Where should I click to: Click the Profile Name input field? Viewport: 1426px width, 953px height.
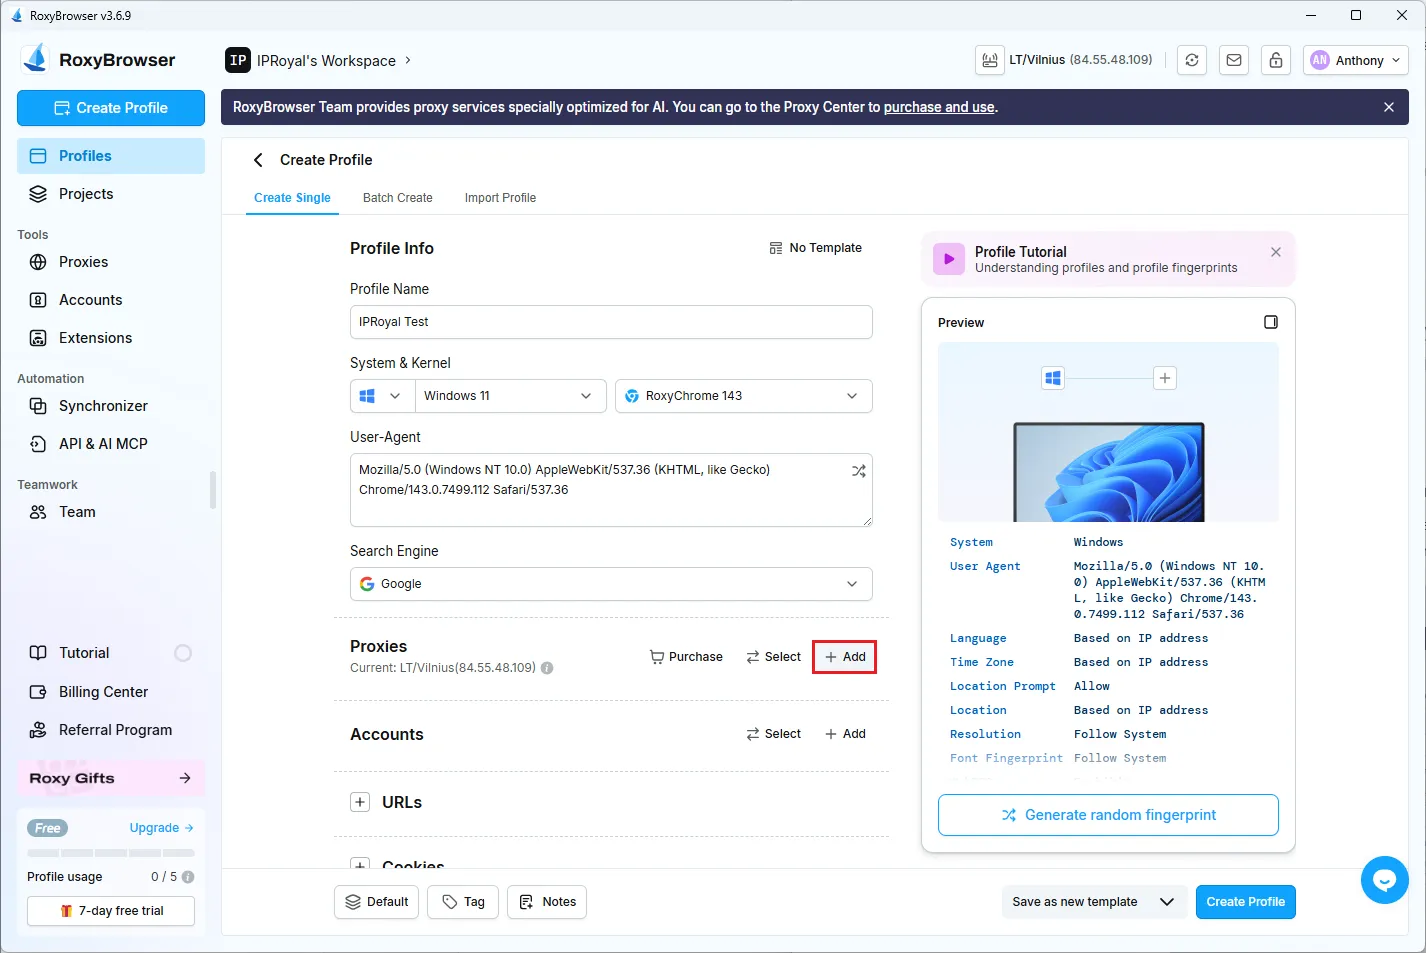(x=610, y=322)
